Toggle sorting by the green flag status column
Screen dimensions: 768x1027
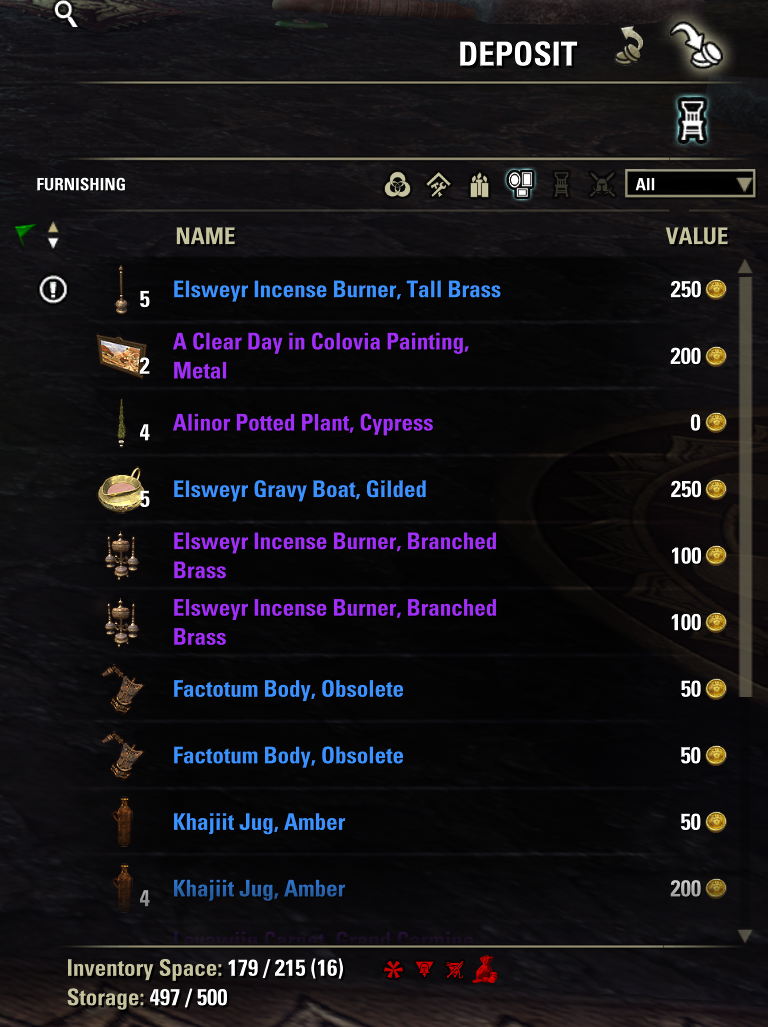pyautogui.click(x=24, y=233)
